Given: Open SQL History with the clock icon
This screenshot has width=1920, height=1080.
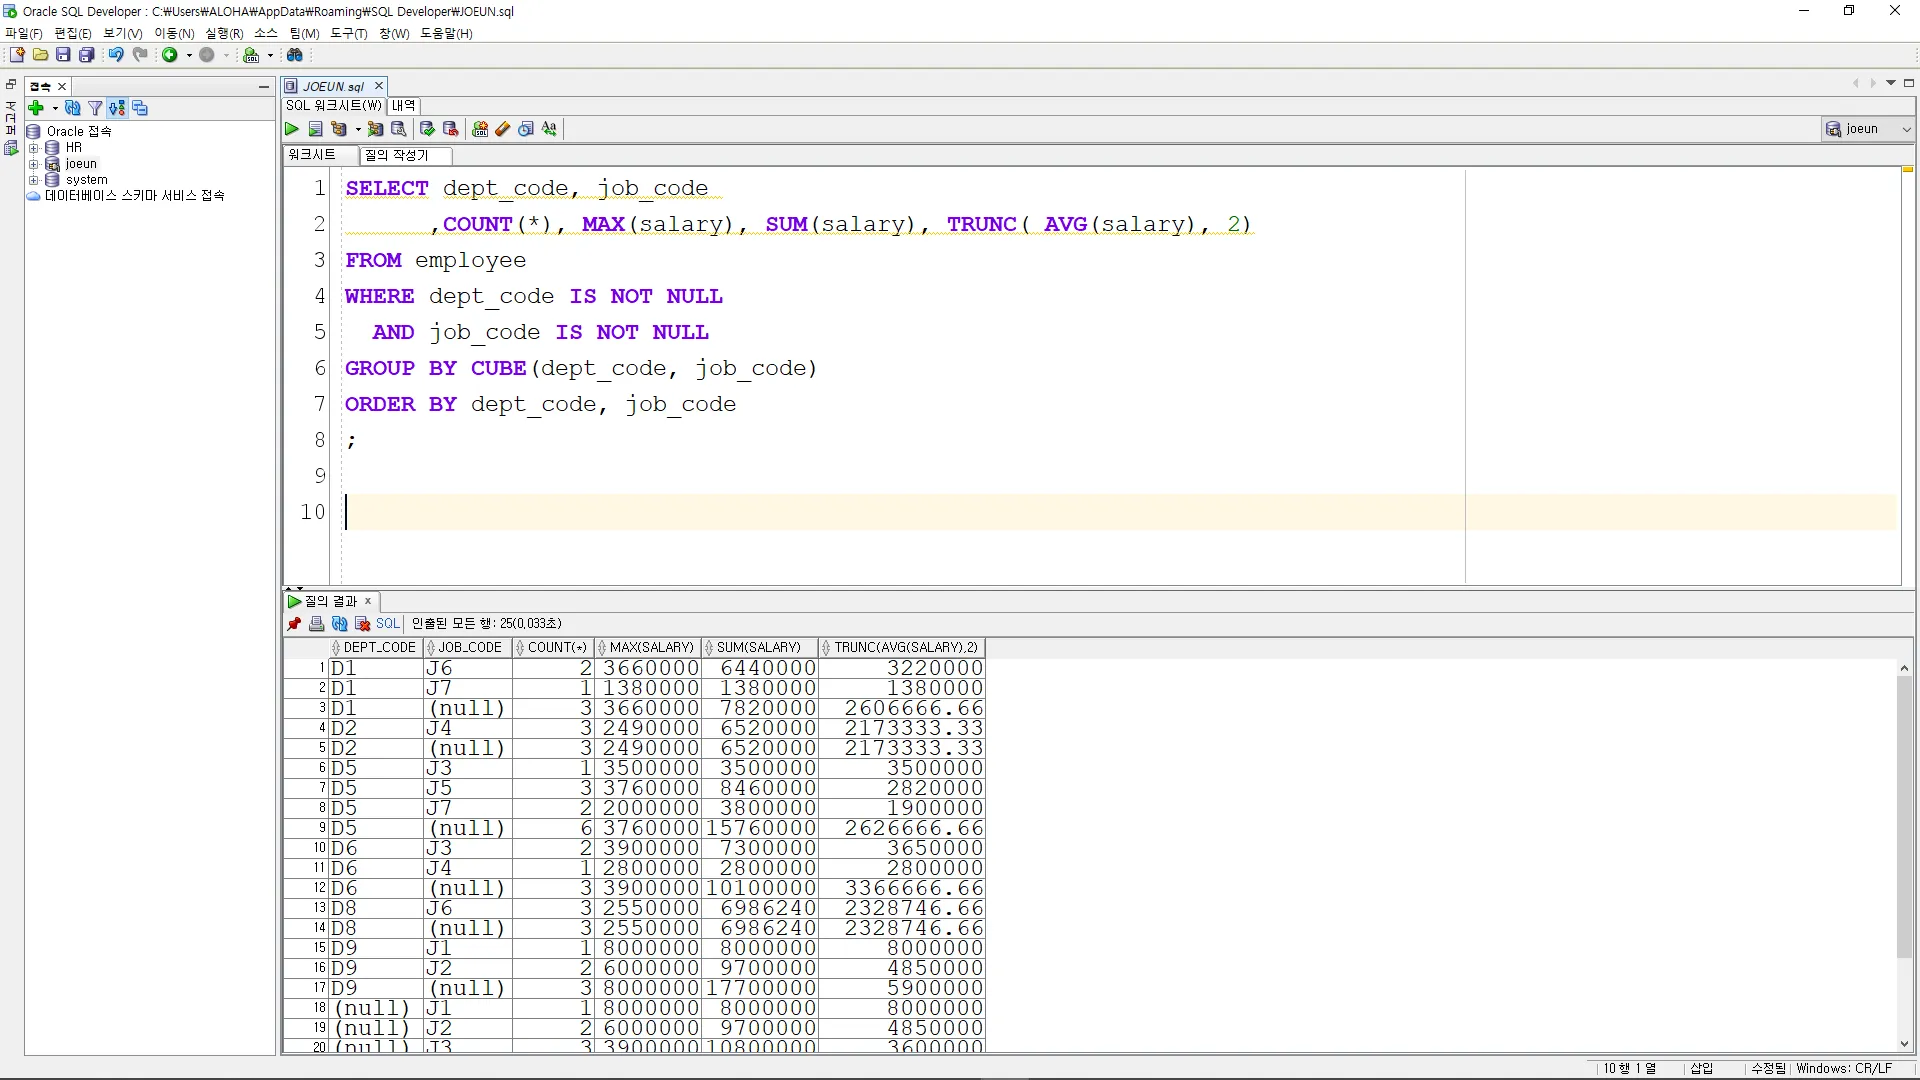Looking at the screenshot, I should pyautogui.click(x=526, y=129).
